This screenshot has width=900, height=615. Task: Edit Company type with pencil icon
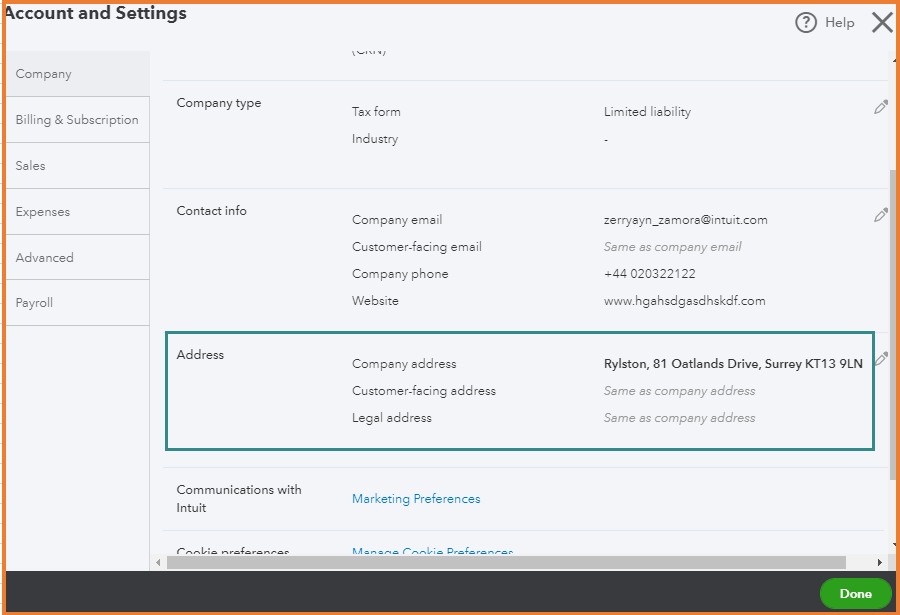[880, 107]
